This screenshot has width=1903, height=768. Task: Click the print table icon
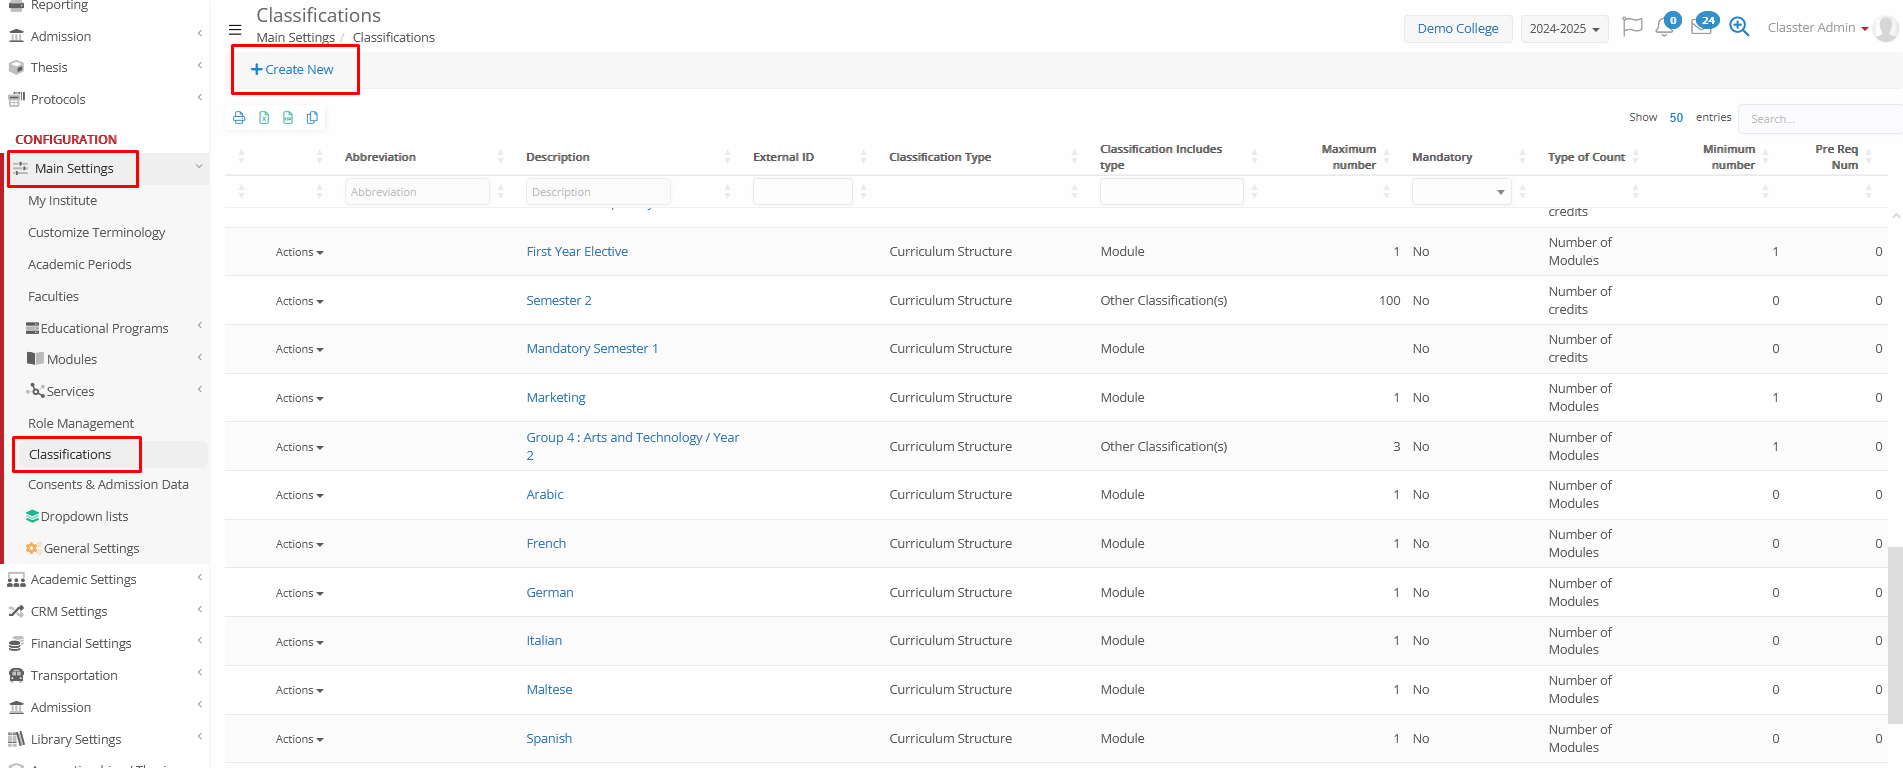(239, 118)
